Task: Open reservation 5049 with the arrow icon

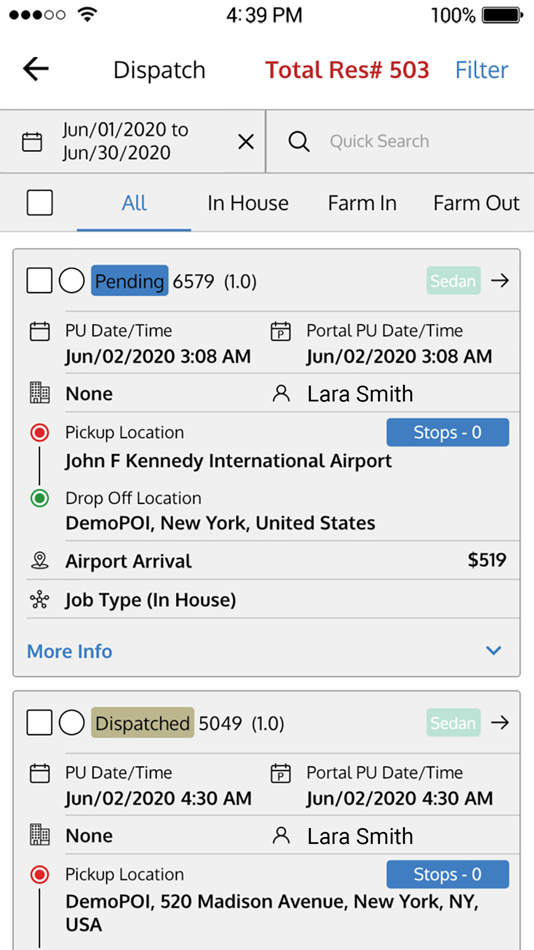Action: point(500,723)
